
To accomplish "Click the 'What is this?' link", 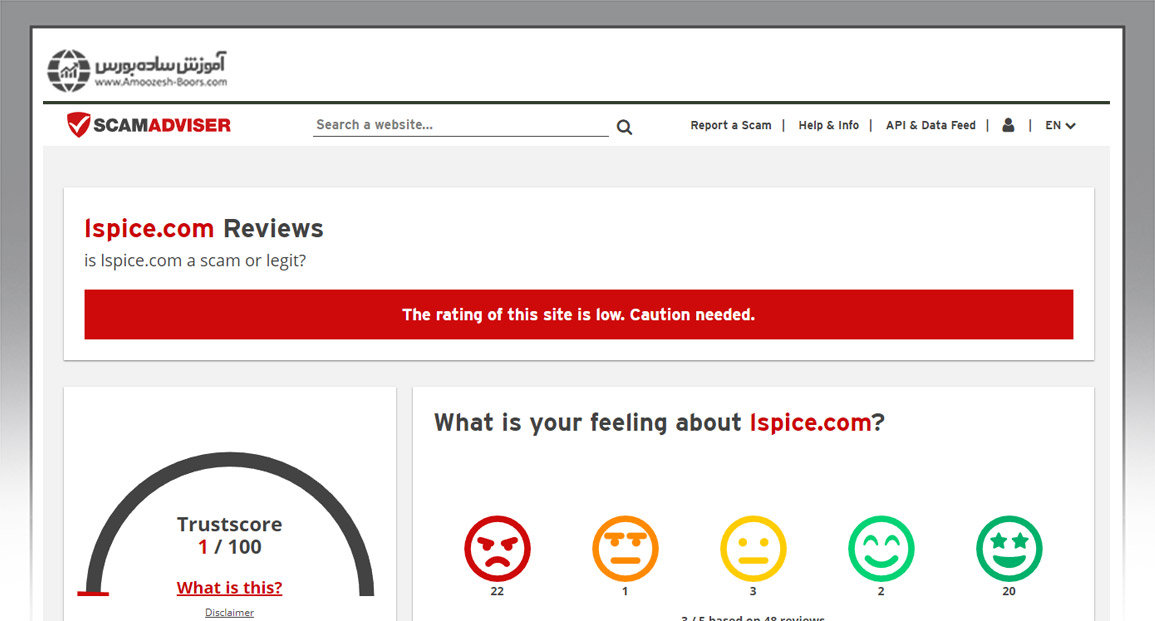I will pyautogui.click(x=229, y=588).
